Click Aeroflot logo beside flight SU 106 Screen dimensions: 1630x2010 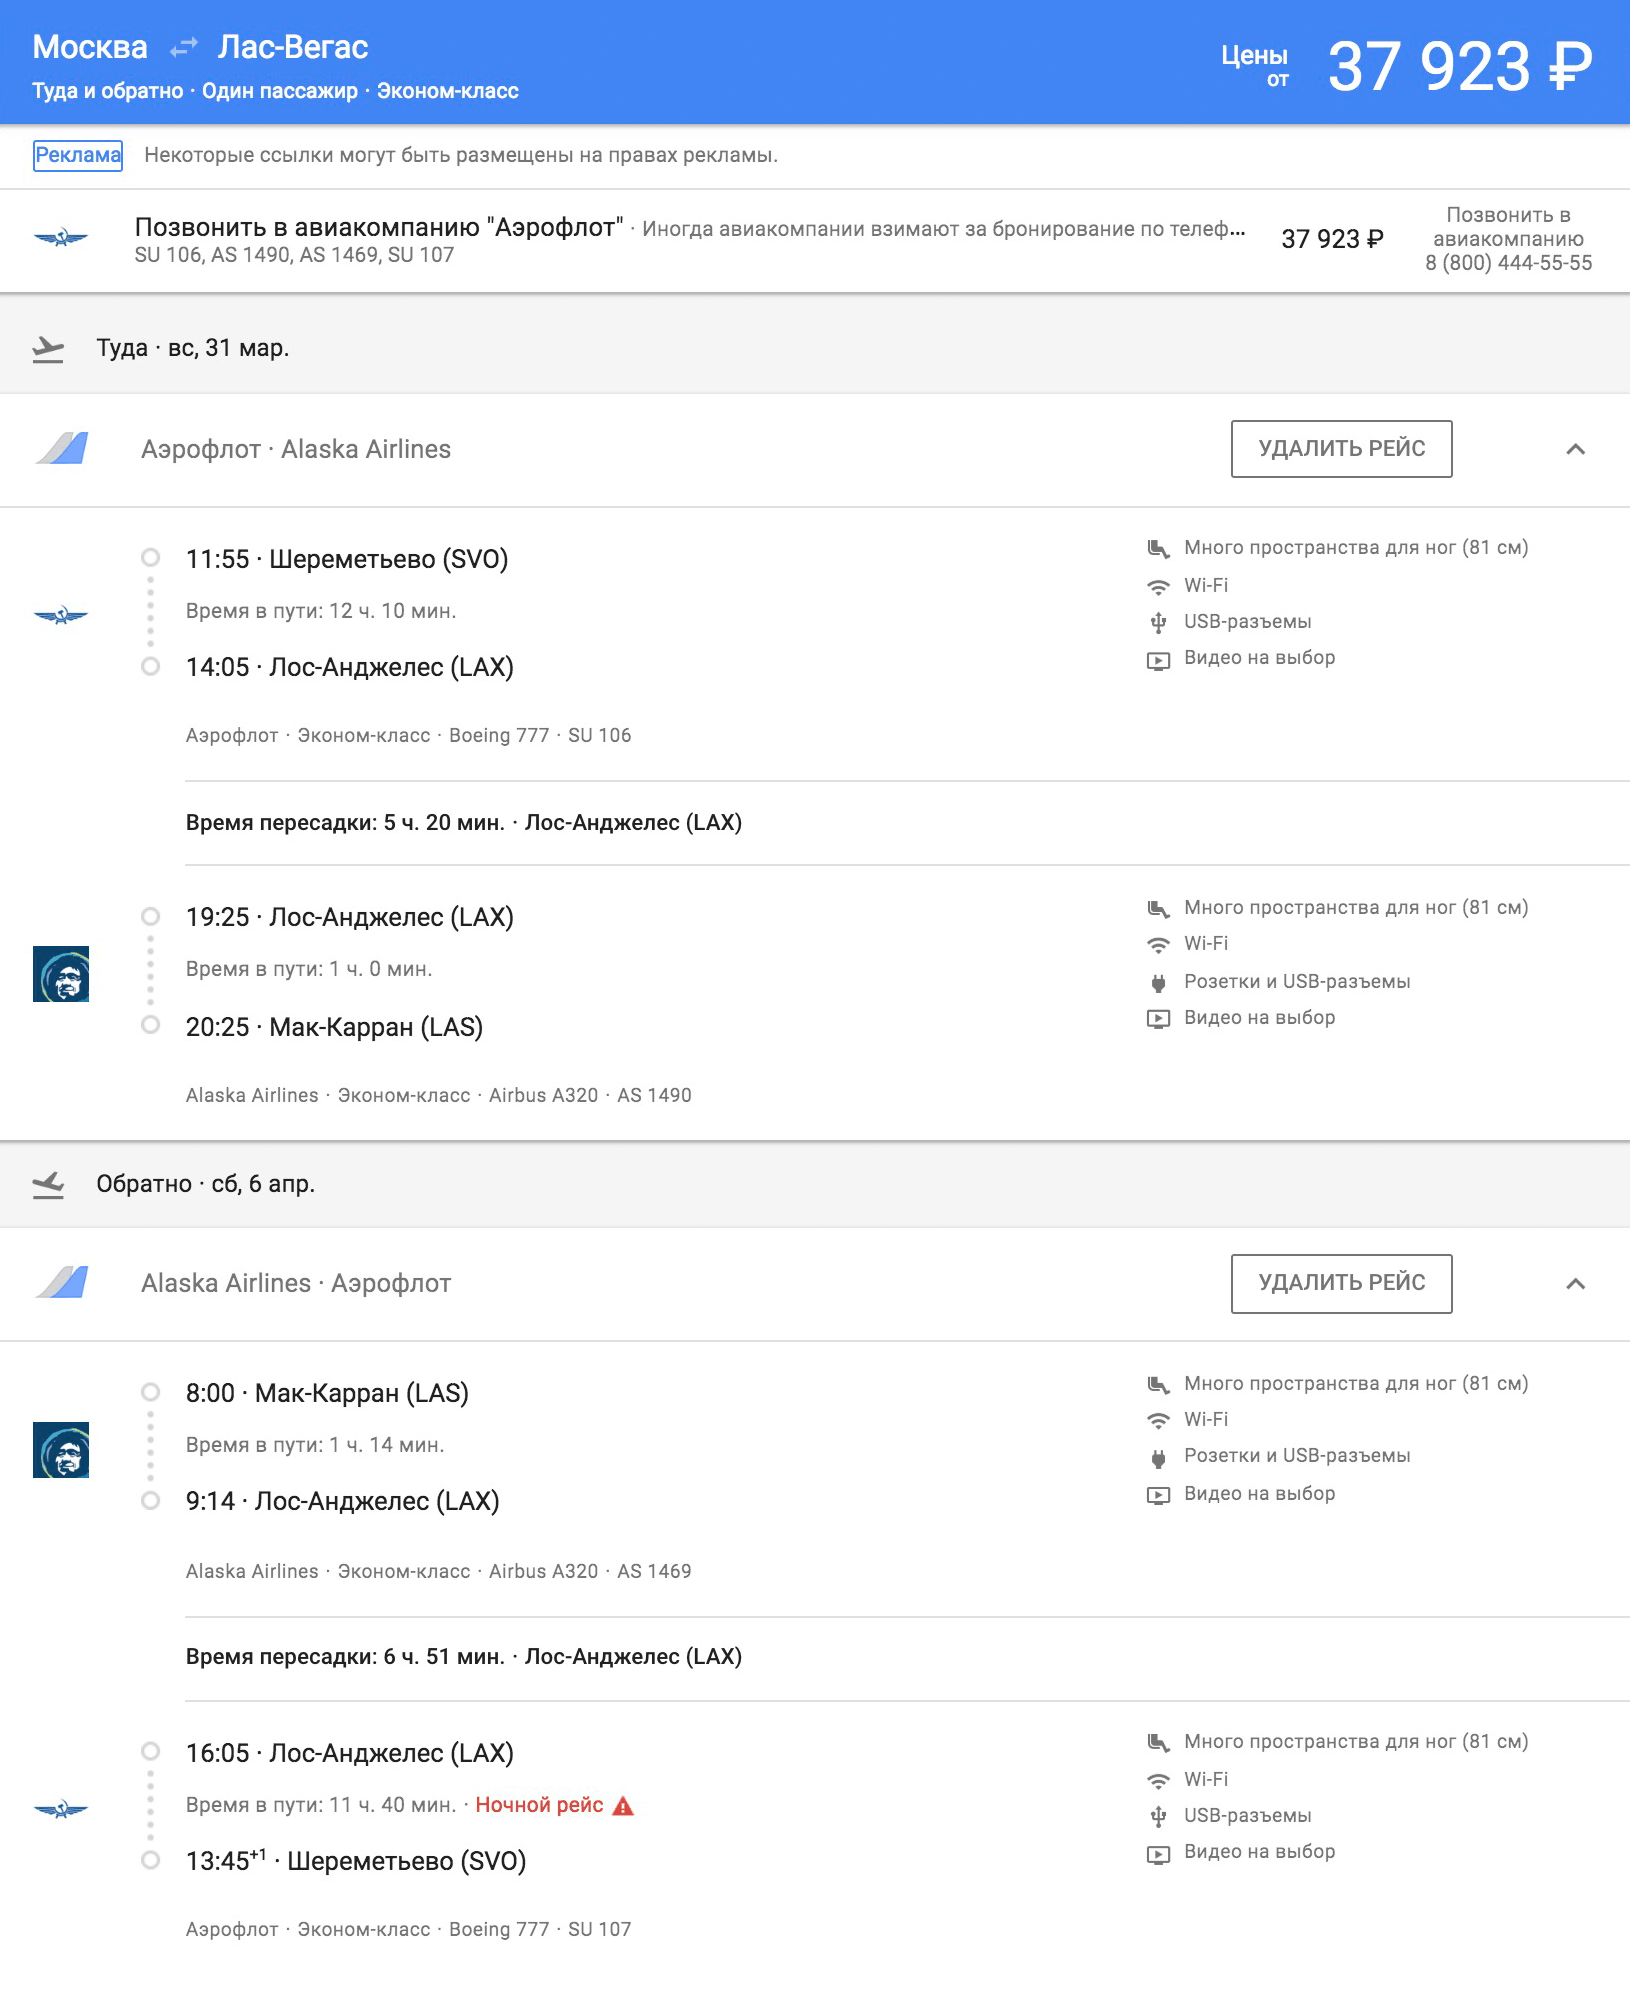(x=61, y=615)
